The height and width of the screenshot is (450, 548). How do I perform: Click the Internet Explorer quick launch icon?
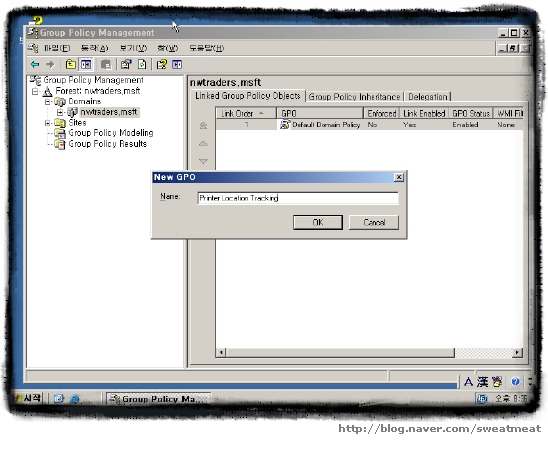click(x=74, y=399)
